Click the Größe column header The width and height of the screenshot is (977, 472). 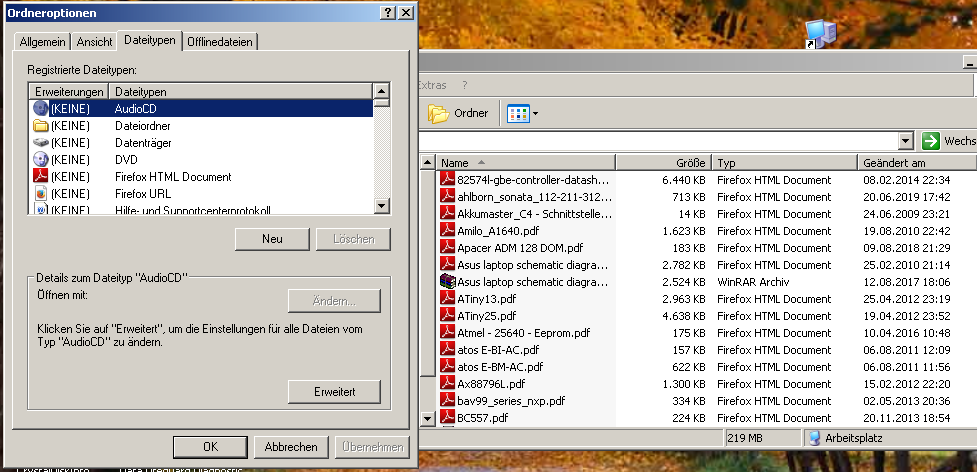point(664,163)
